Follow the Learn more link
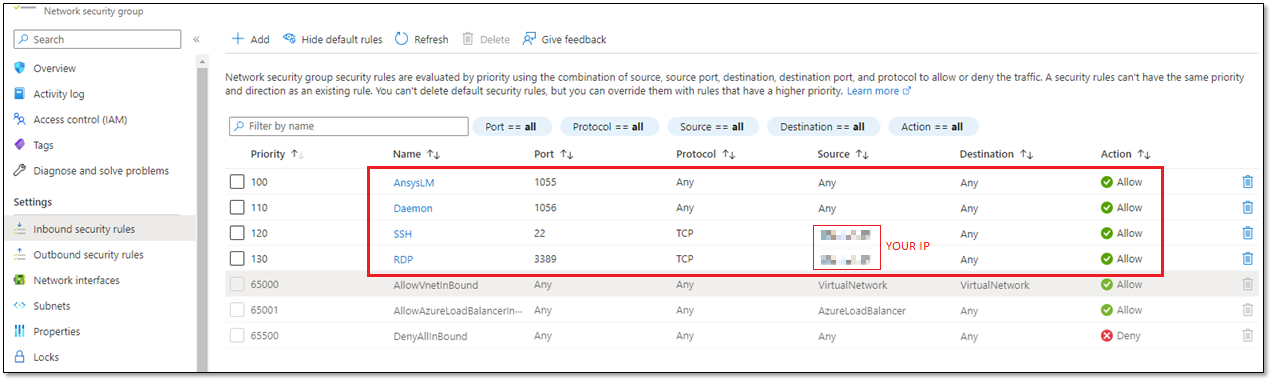The height and width of the screenshot is (382, 1273). coord(879,91)
